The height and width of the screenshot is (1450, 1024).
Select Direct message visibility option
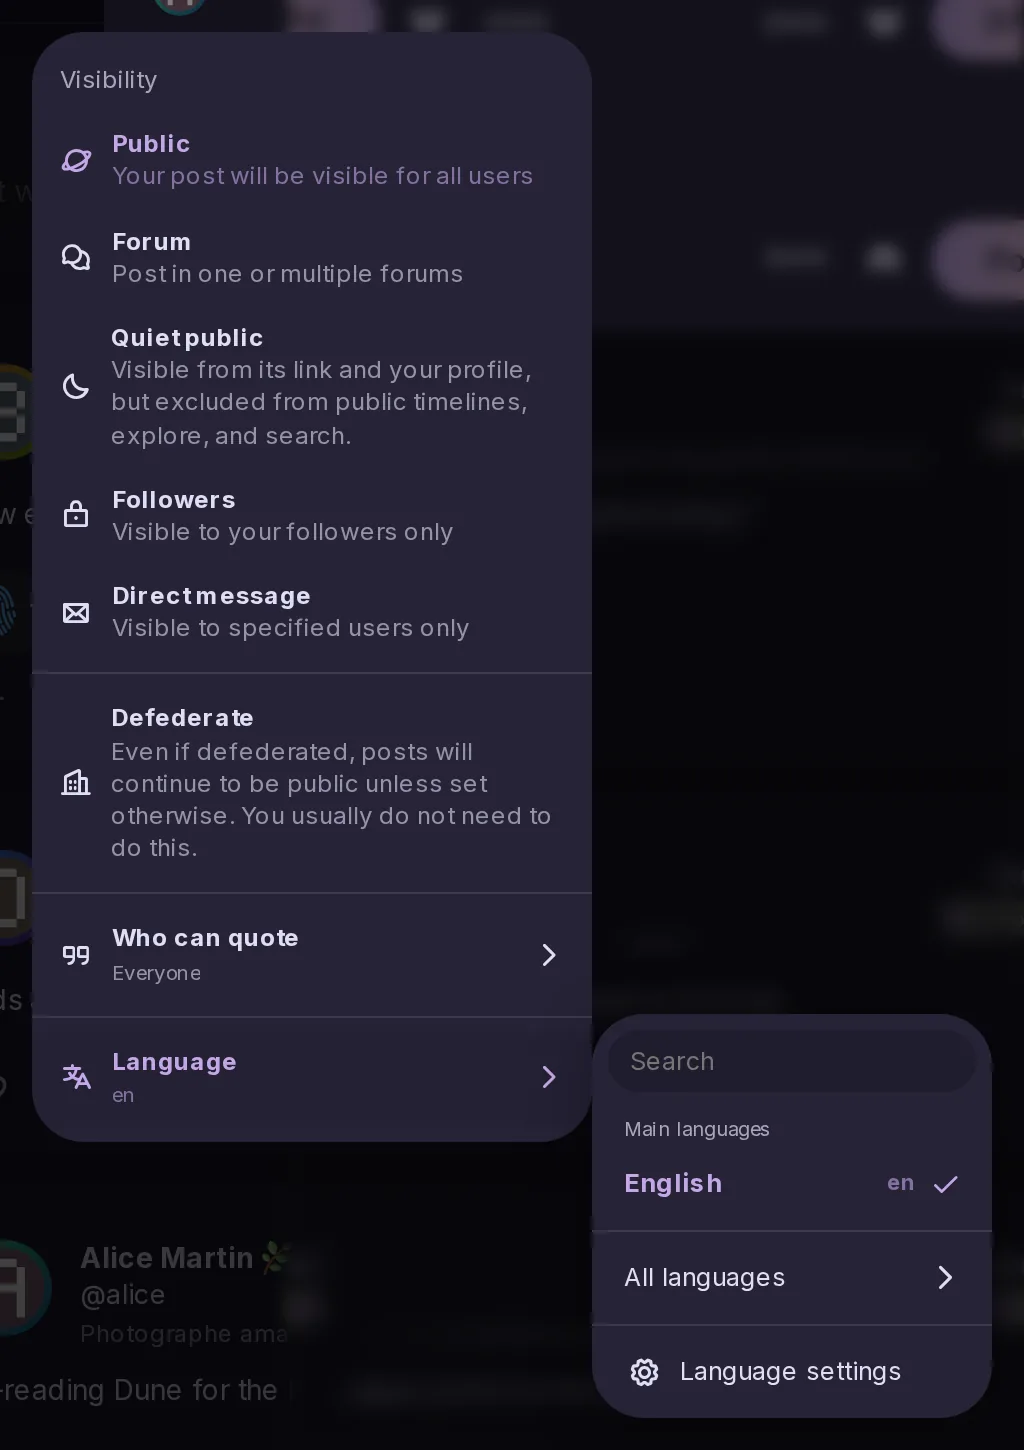pyautogui.click(x=312, y=612)
